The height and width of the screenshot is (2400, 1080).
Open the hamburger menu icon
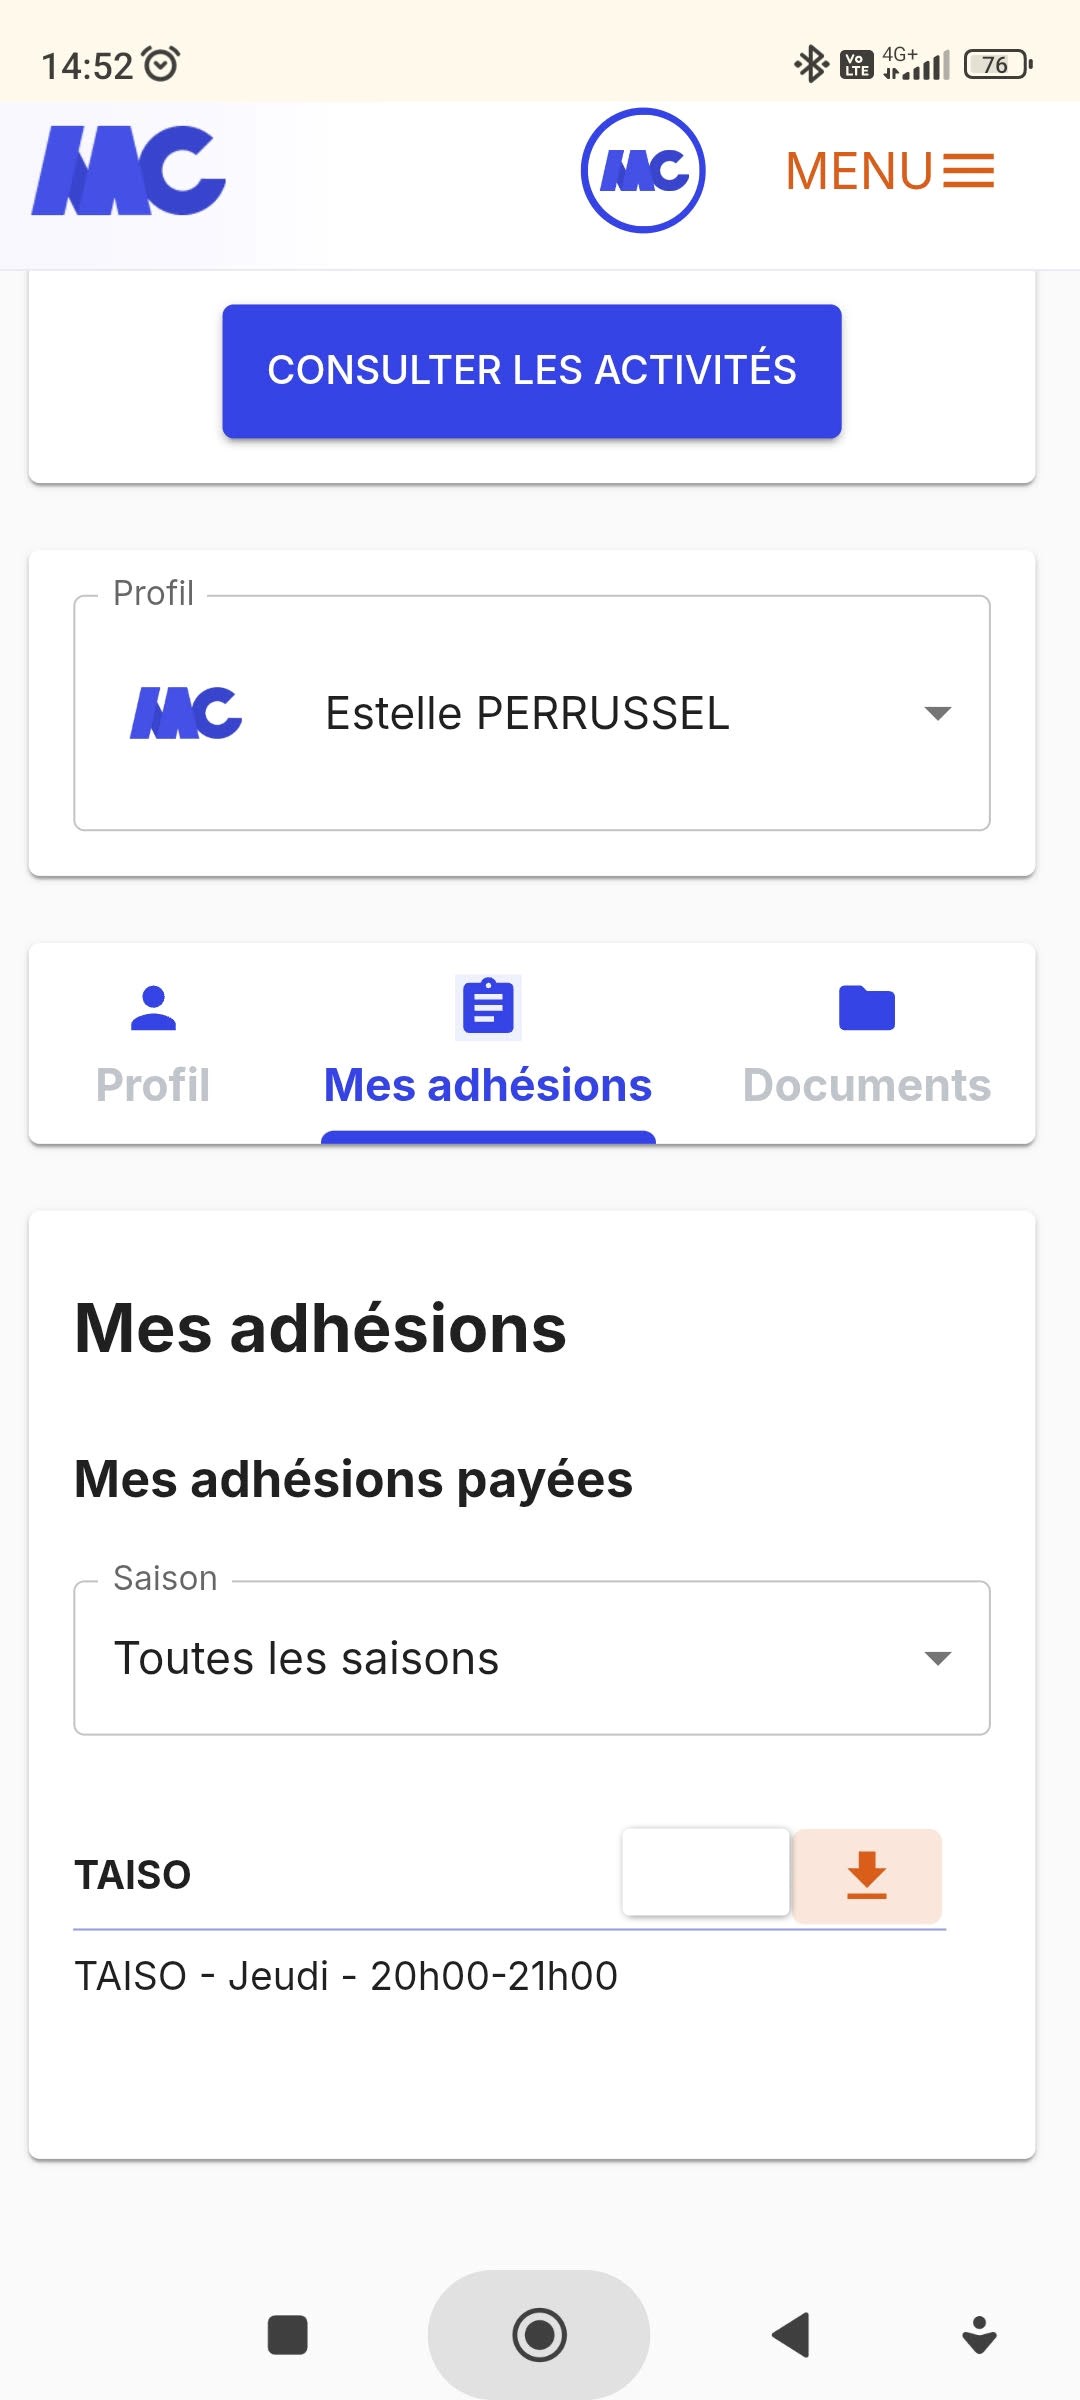(969, 171)
